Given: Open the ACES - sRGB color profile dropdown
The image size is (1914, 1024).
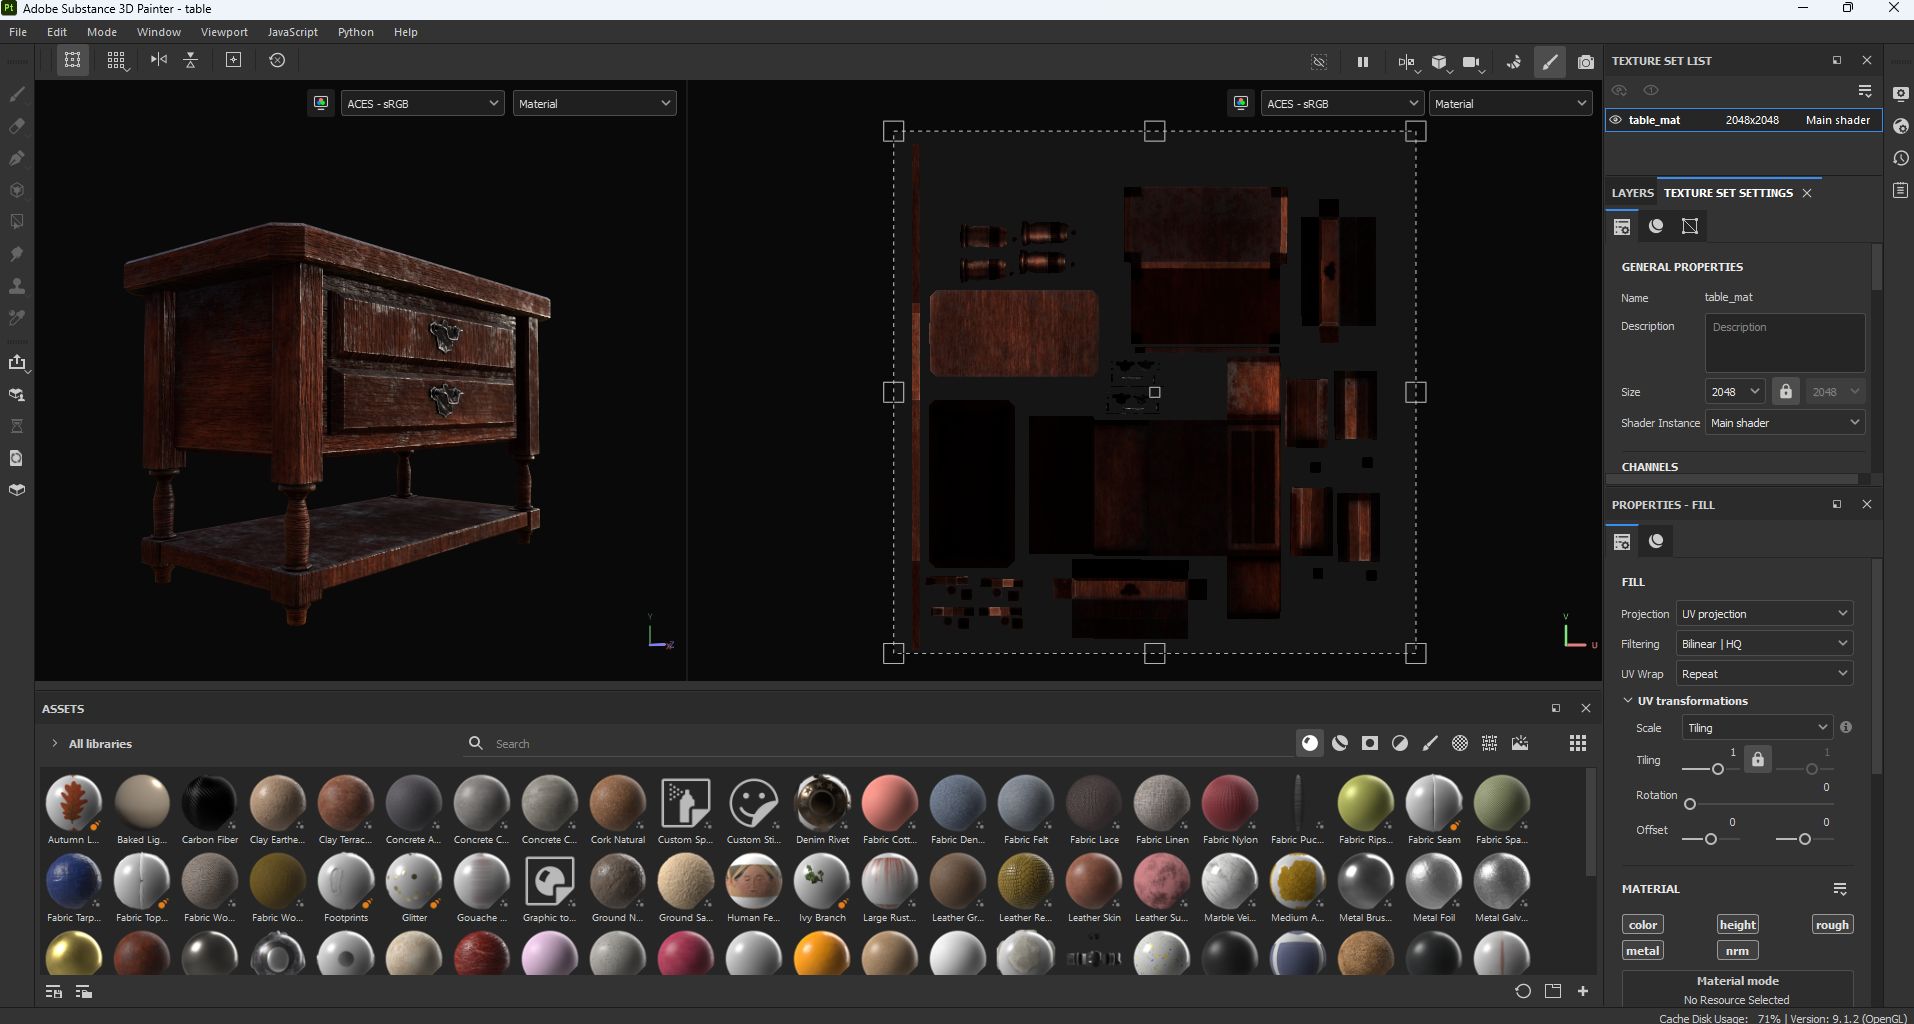Looking at the screenshot, I should tap(421, 103).
